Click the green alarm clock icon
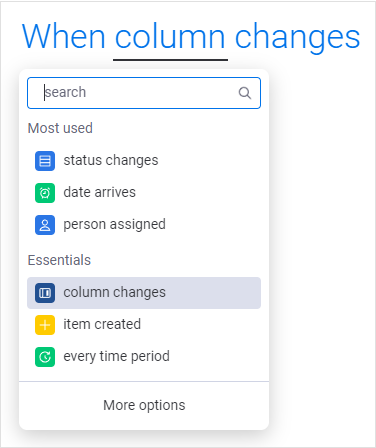Screen dimensions: 376x448 pos(45,193)
